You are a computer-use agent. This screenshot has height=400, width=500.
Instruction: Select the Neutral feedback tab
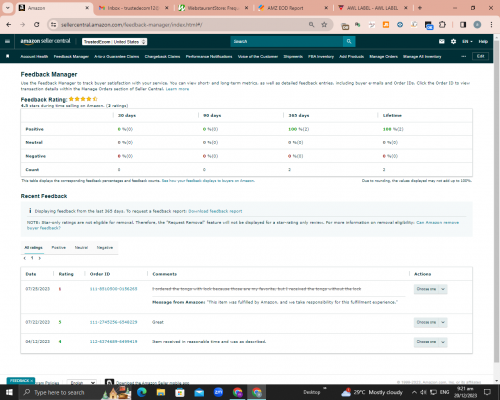pos(81,247)
